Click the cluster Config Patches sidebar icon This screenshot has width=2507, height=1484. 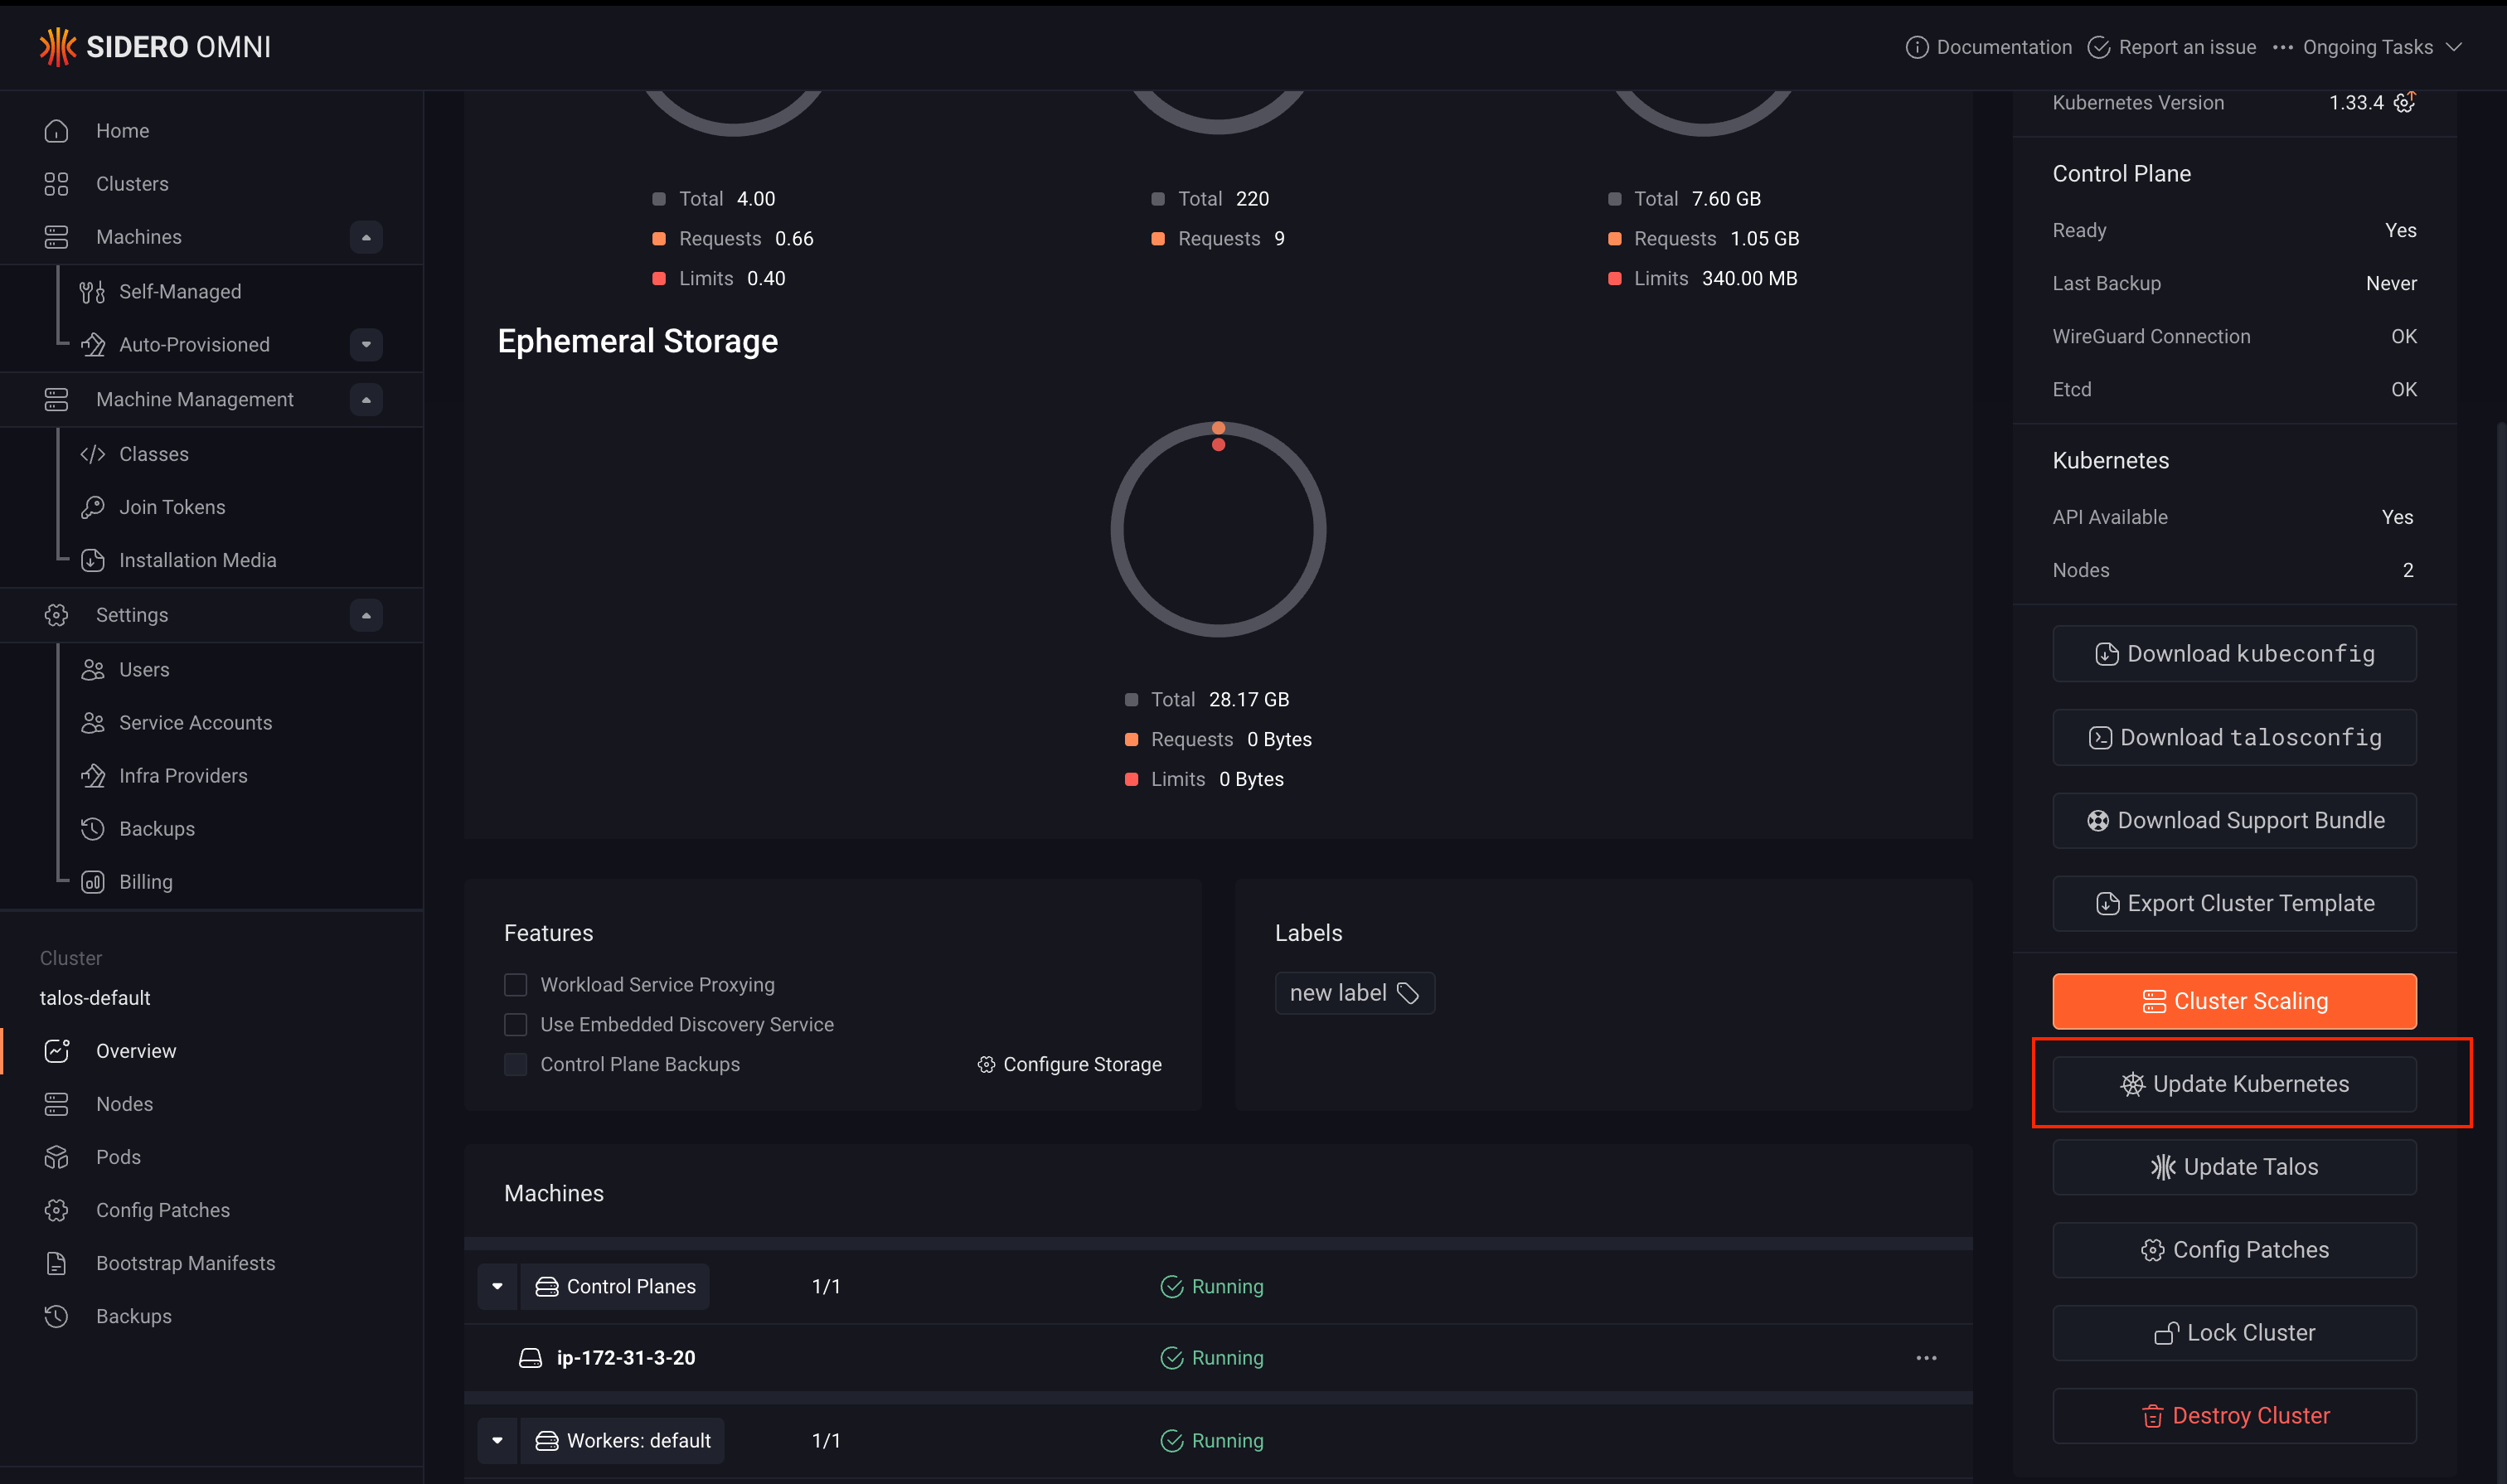coord(57,1210)
